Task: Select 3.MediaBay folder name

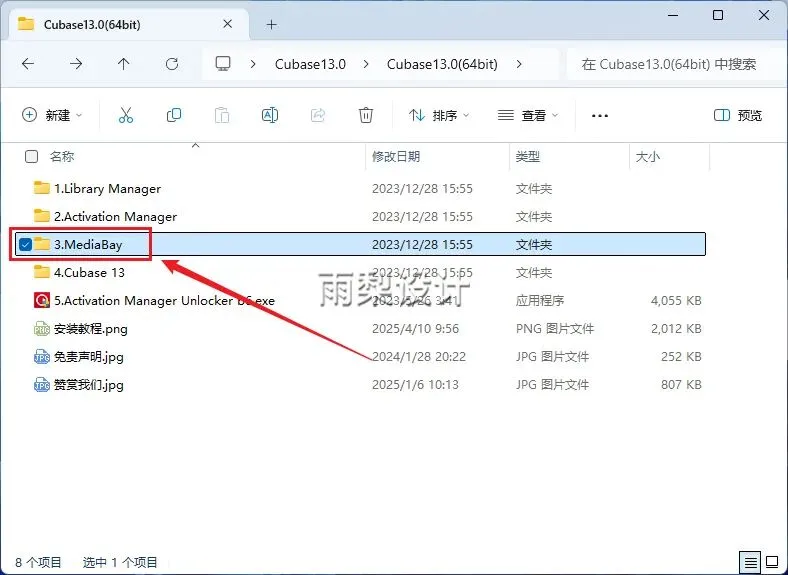Action: pyautogui.click(x=88, y=245)
